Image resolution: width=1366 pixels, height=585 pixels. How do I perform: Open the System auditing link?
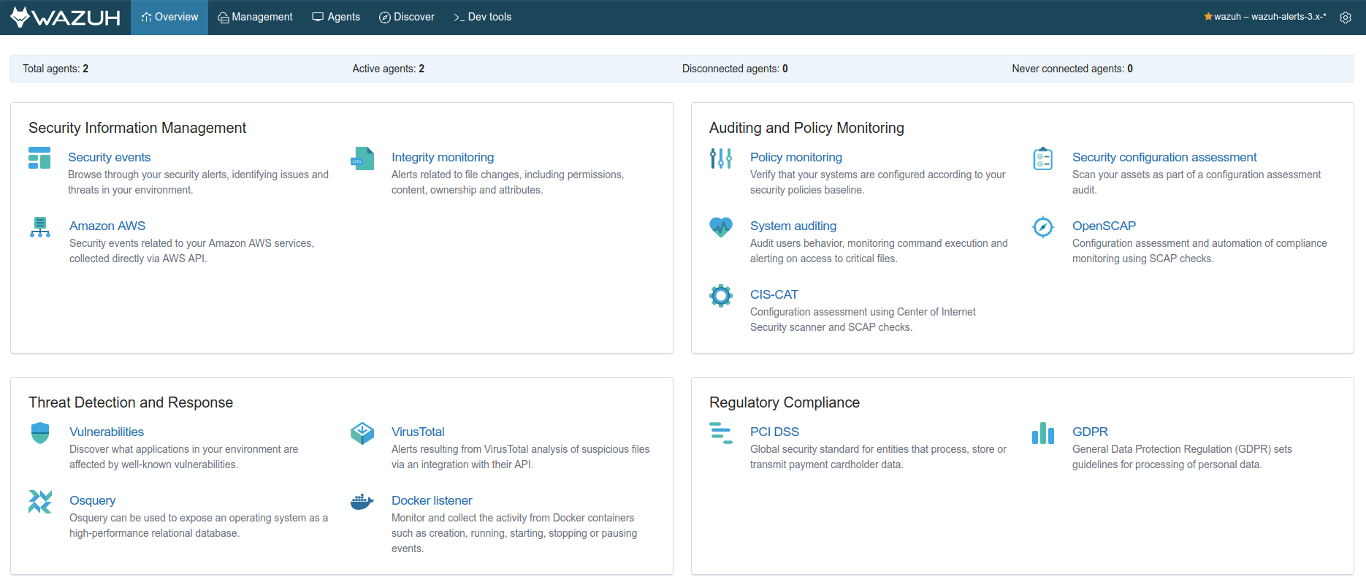793,226
